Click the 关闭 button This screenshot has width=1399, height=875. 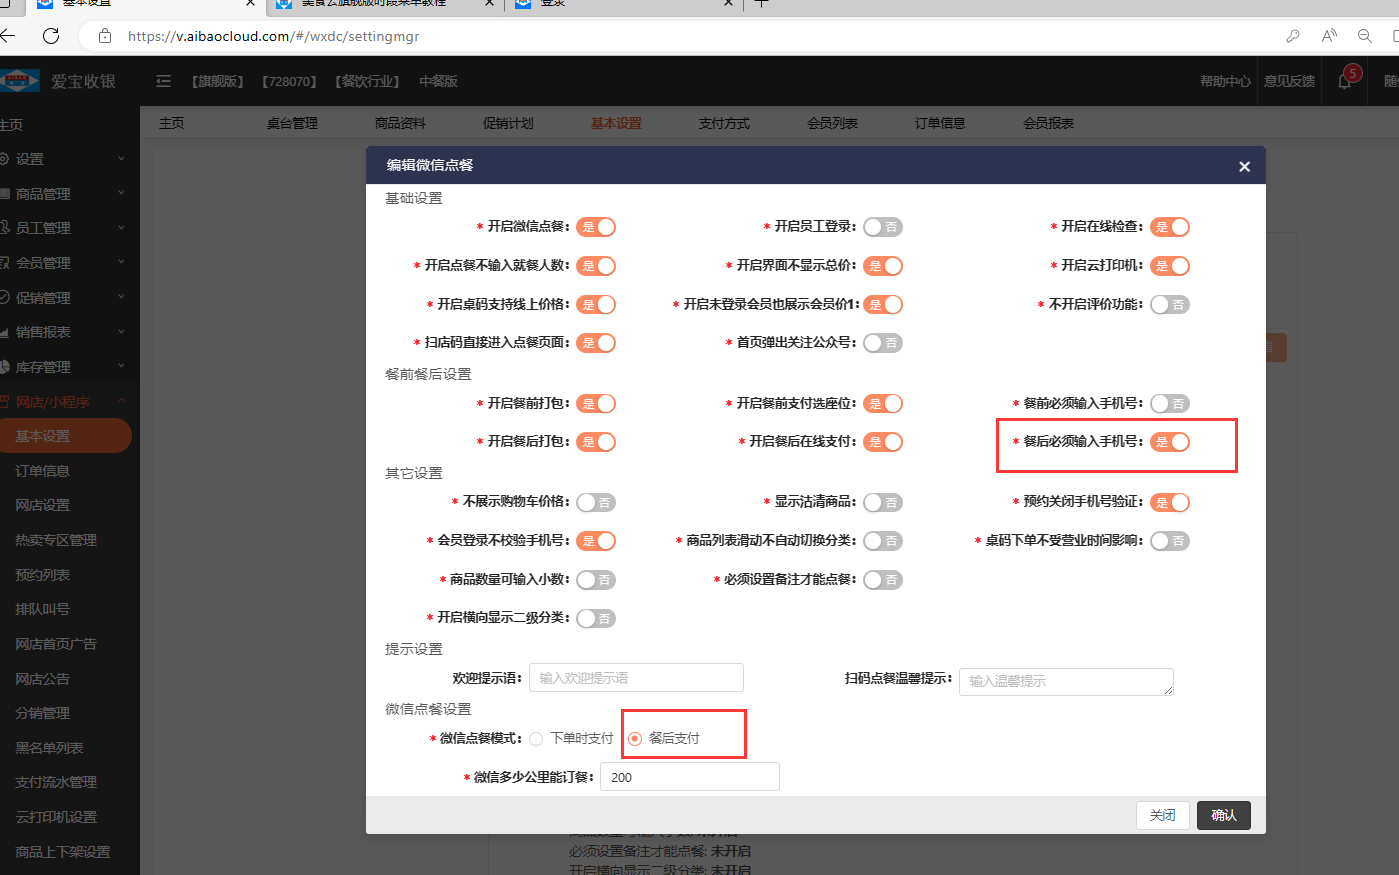[x=1162, y=815]
